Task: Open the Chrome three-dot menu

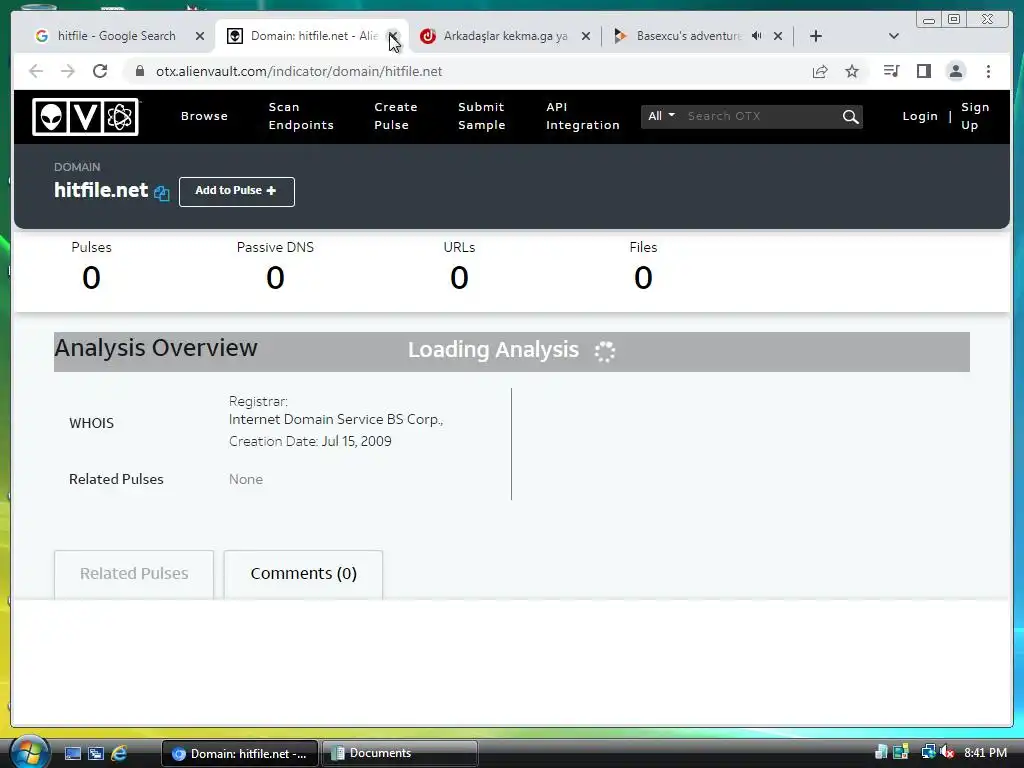Action: click(988, 71)
